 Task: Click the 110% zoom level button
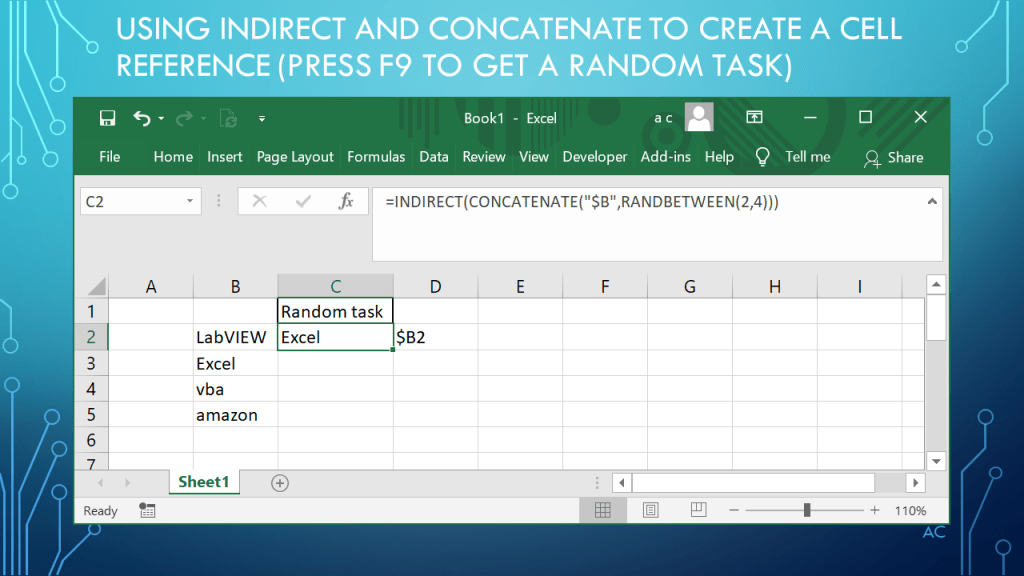point(910,511)
